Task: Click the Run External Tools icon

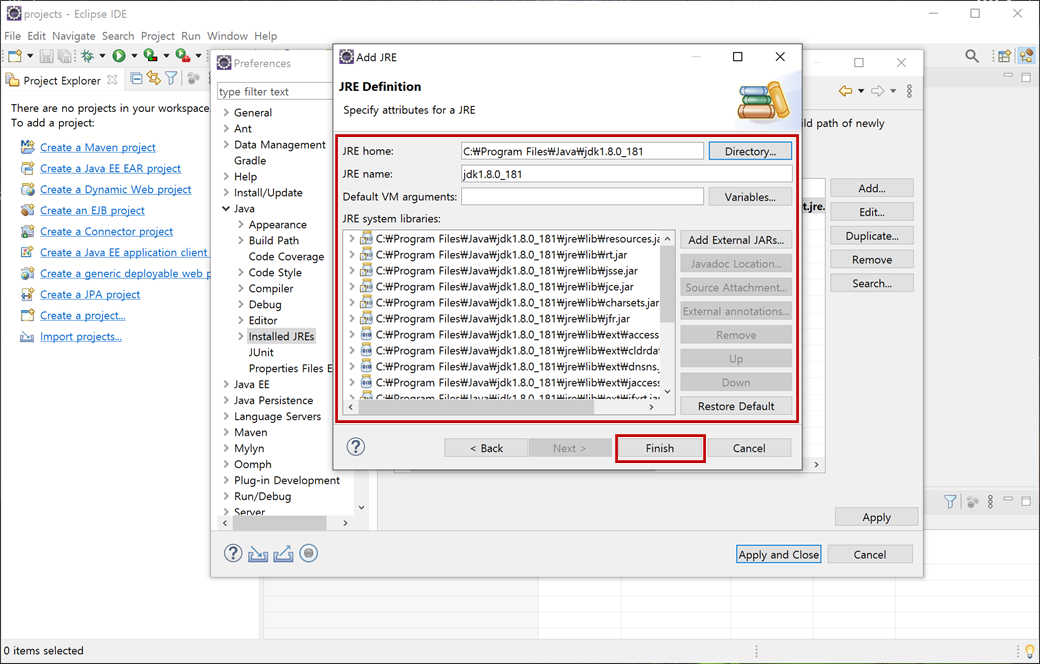Action: click(x=182, y=56)
